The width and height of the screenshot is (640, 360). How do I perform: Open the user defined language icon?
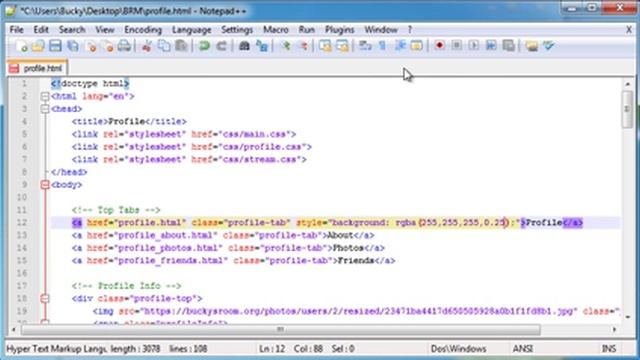[417, 46]
